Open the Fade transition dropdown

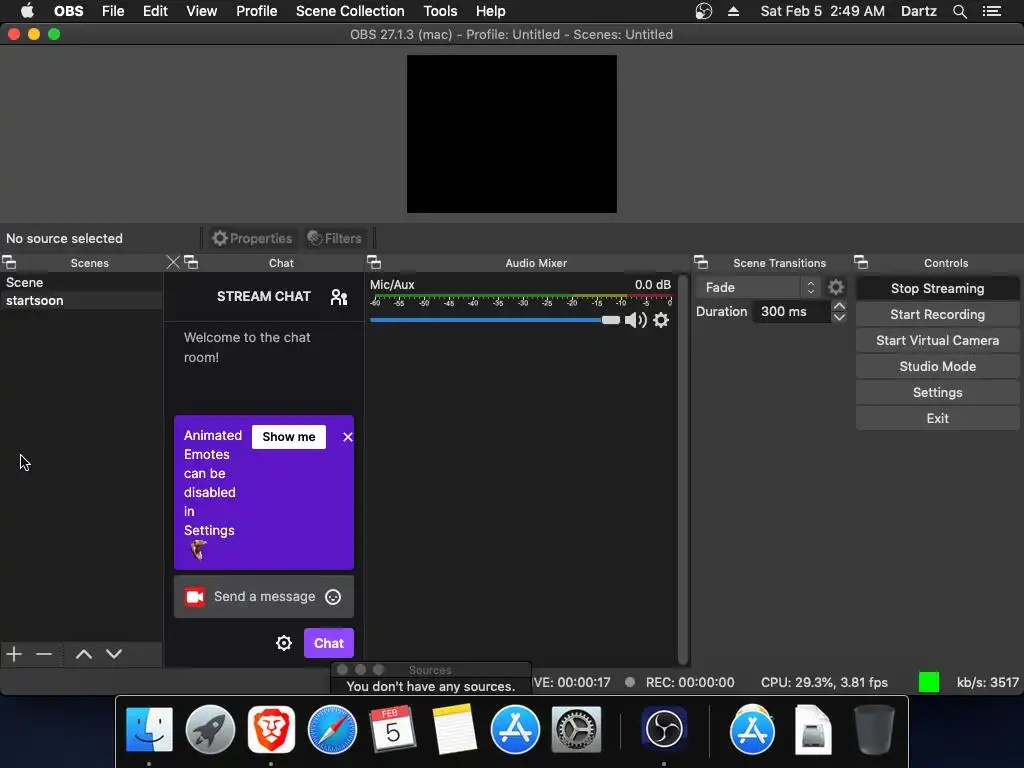coord(758,287)
